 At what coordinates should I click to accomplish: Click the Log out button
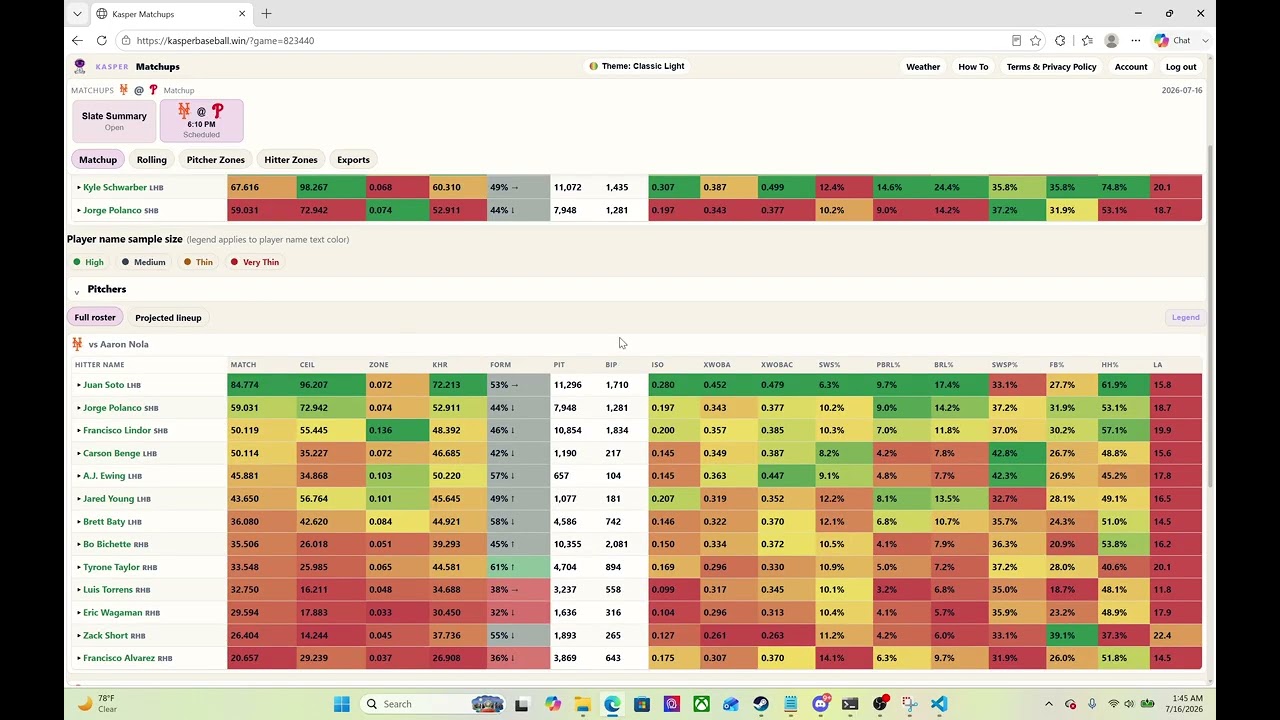click(x=1181, y=67)
